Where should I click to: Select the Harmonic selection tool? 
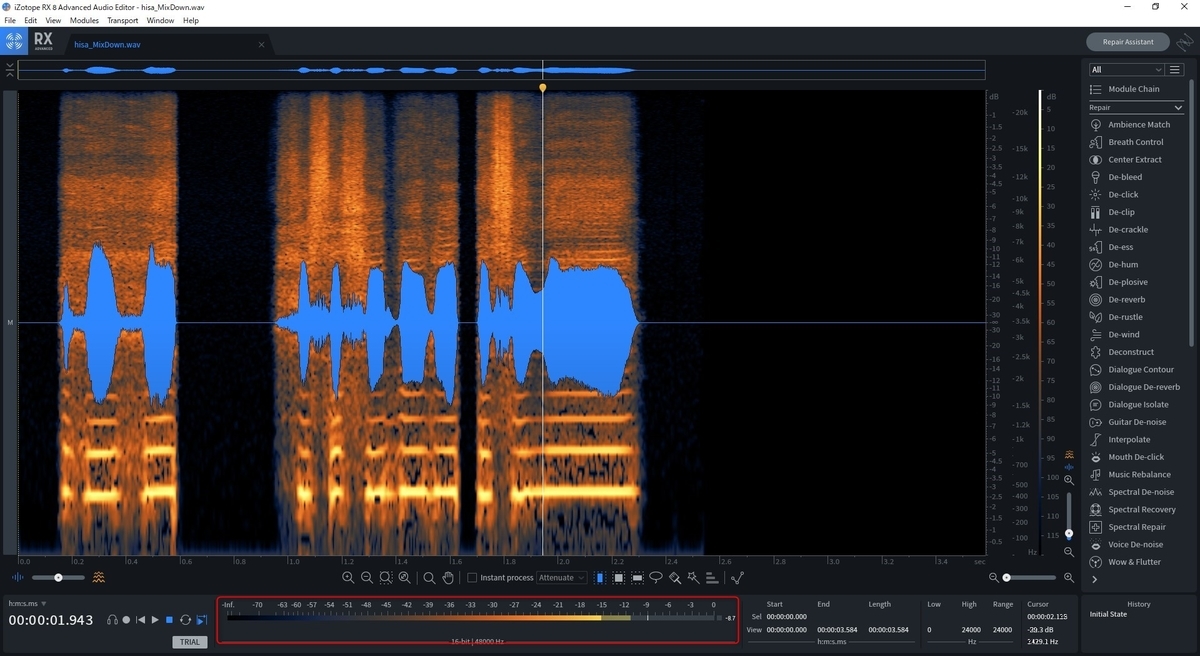click(x=712, y=577)
